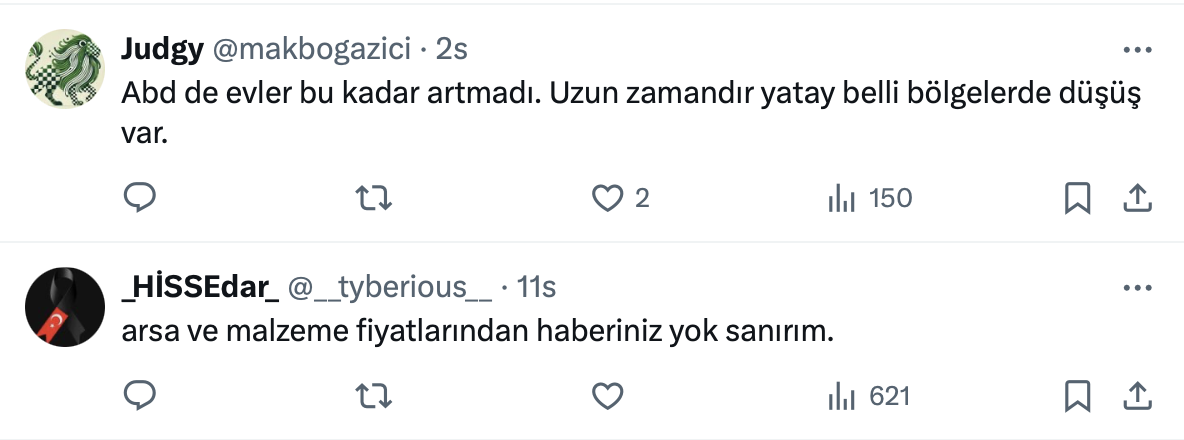
Task: Like the _HİSSEdar_ tweet
Action: click(608, 397)
